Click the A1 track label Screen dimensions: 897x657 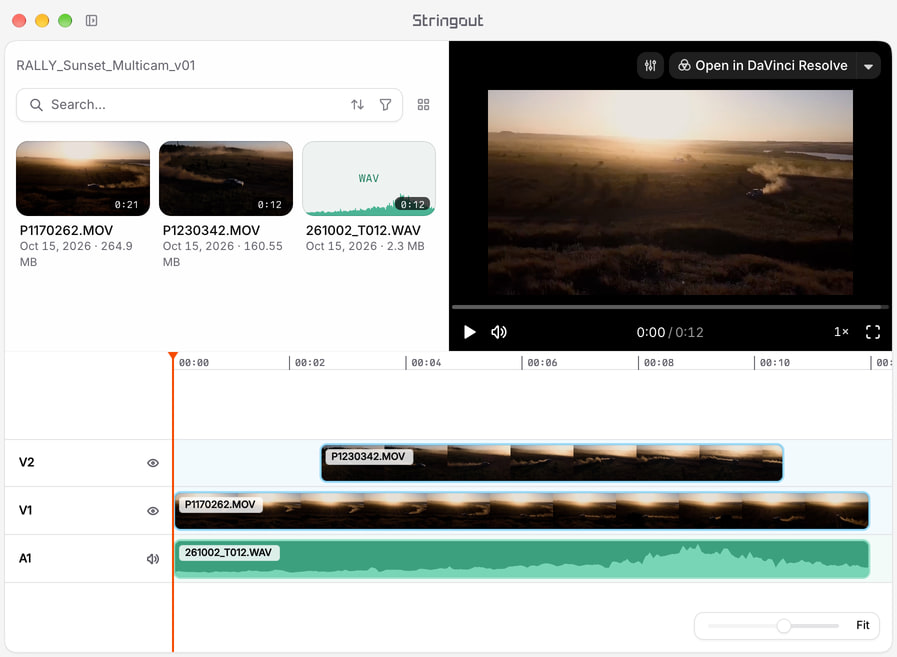coord(25,559)
